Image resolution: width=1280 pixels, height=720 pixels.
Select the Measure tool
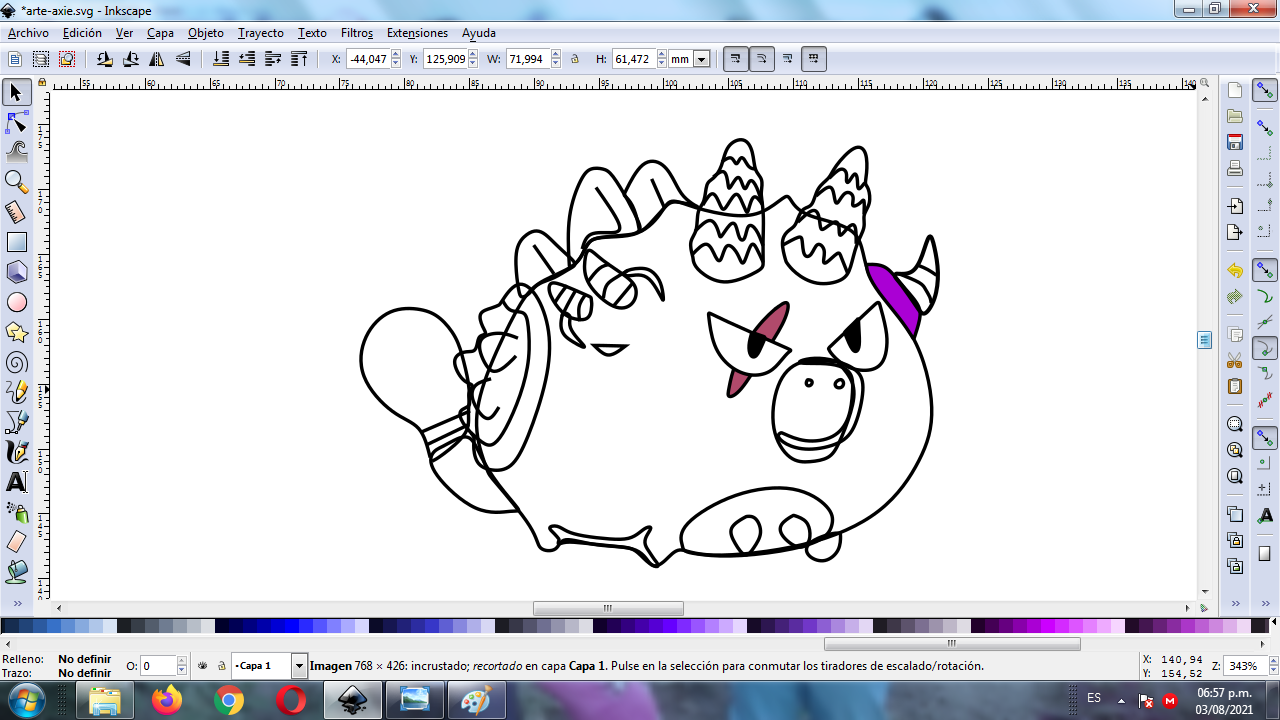tap(16, 212)
